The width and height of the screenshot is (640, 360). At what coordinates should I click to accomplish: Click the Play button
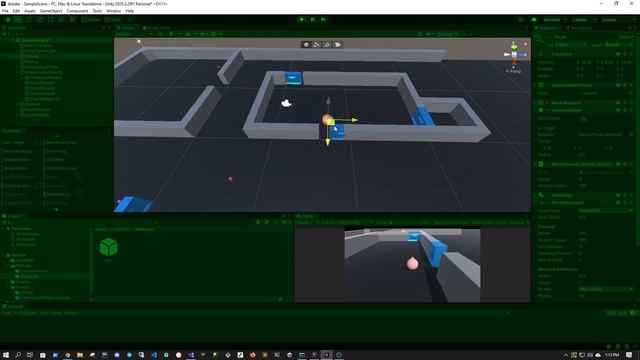[302, 20]
